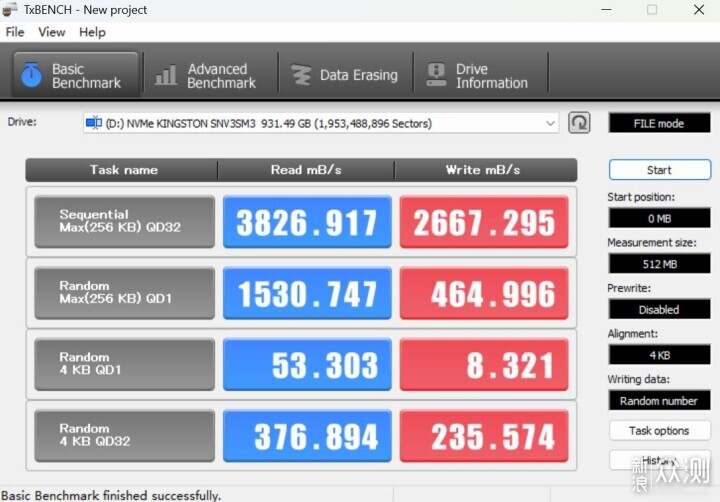Switch to Basic Benchmark tab
720x502 pixels.
point(76,75)
